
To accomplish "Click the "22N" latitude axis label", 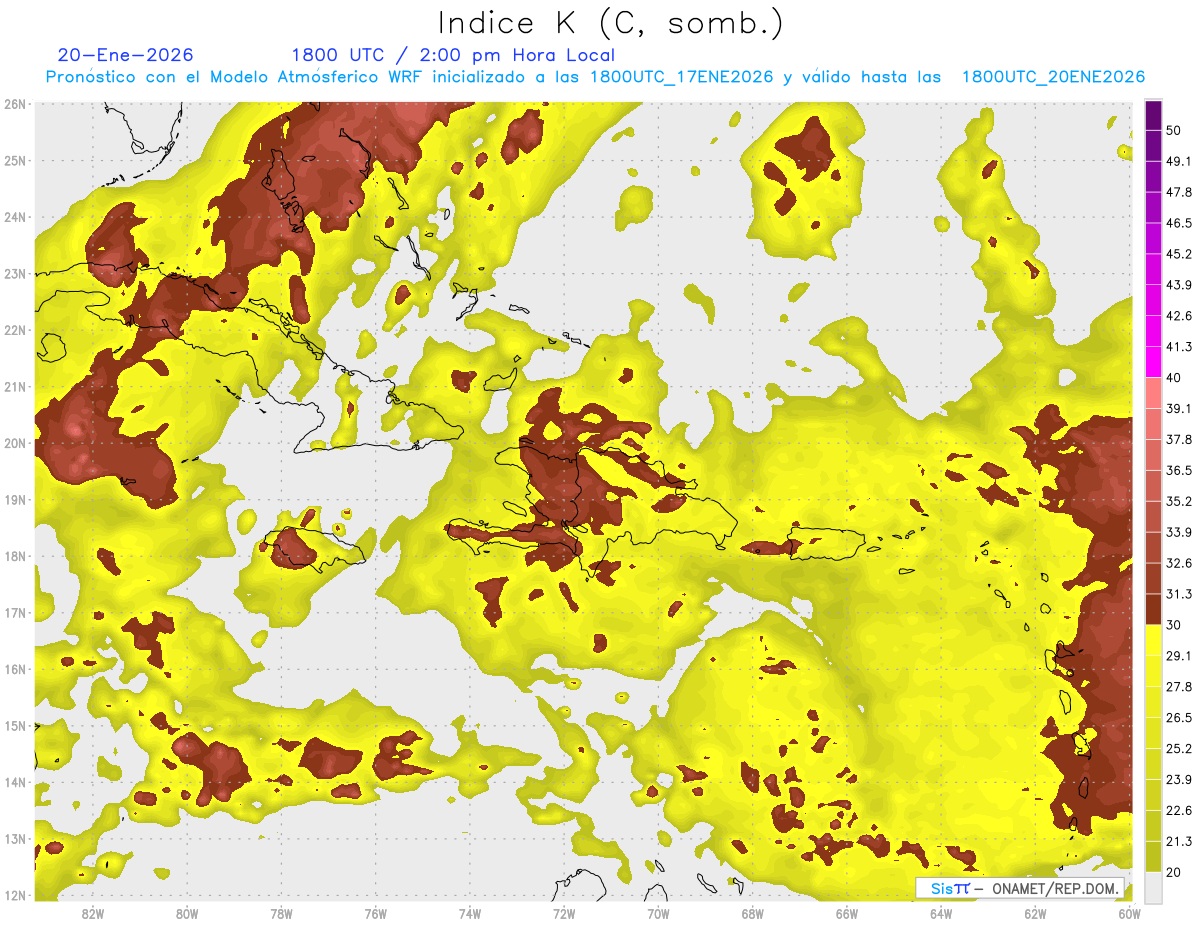I will (x=15, y=330).
